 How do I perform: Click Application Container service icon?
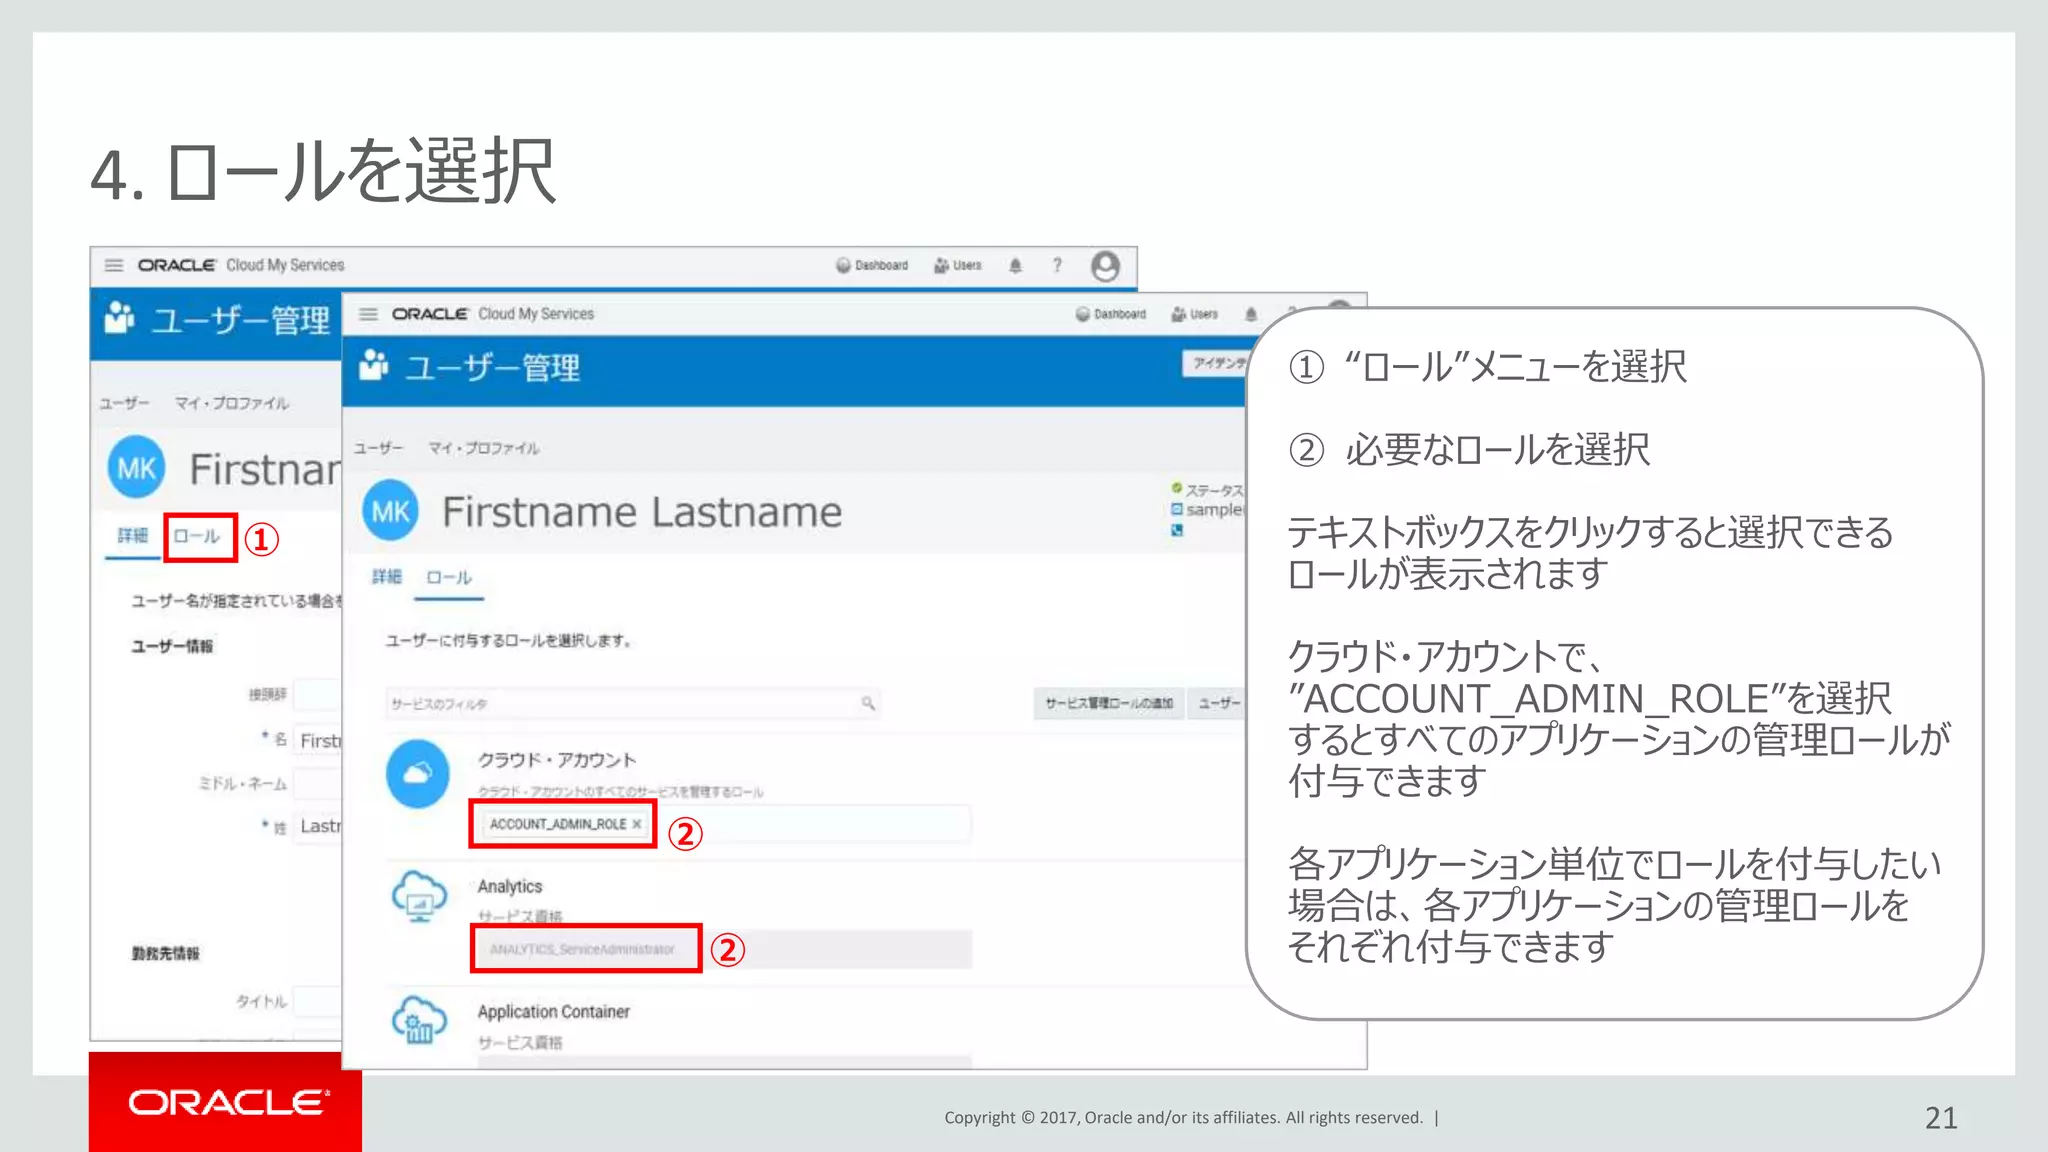click(x=419, y=1019)
